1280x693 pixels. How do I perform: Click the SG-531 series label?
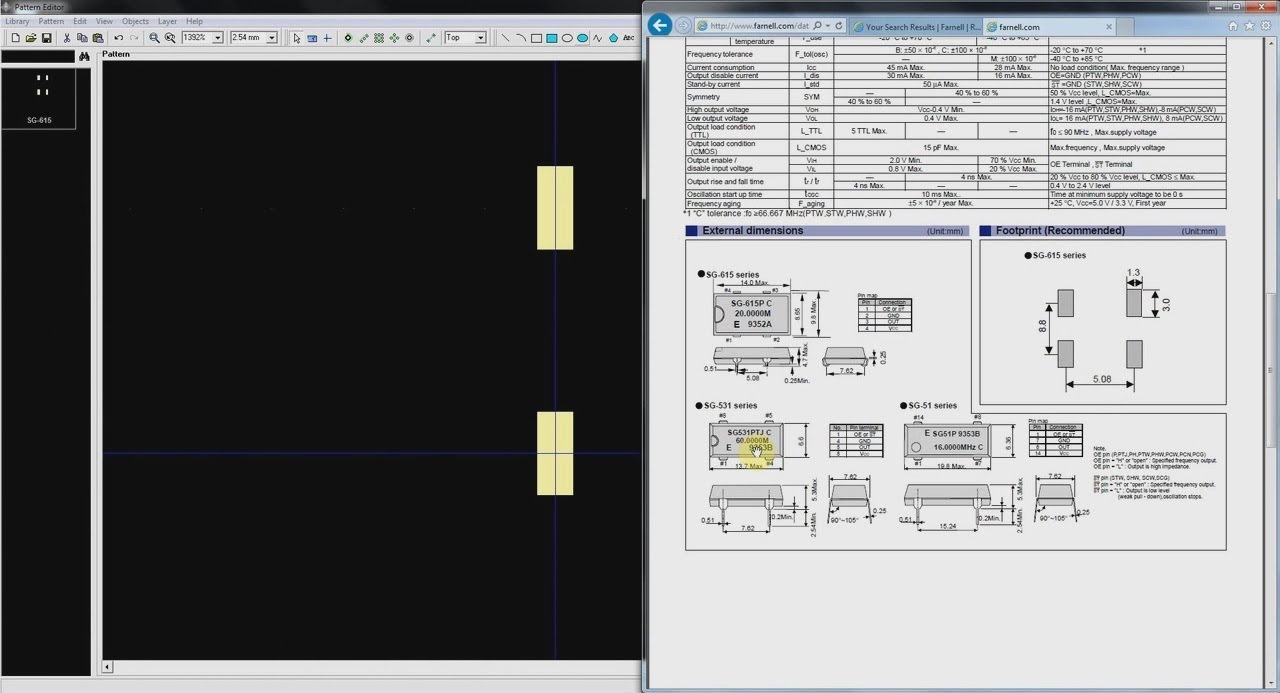click(x=731, y=406)
